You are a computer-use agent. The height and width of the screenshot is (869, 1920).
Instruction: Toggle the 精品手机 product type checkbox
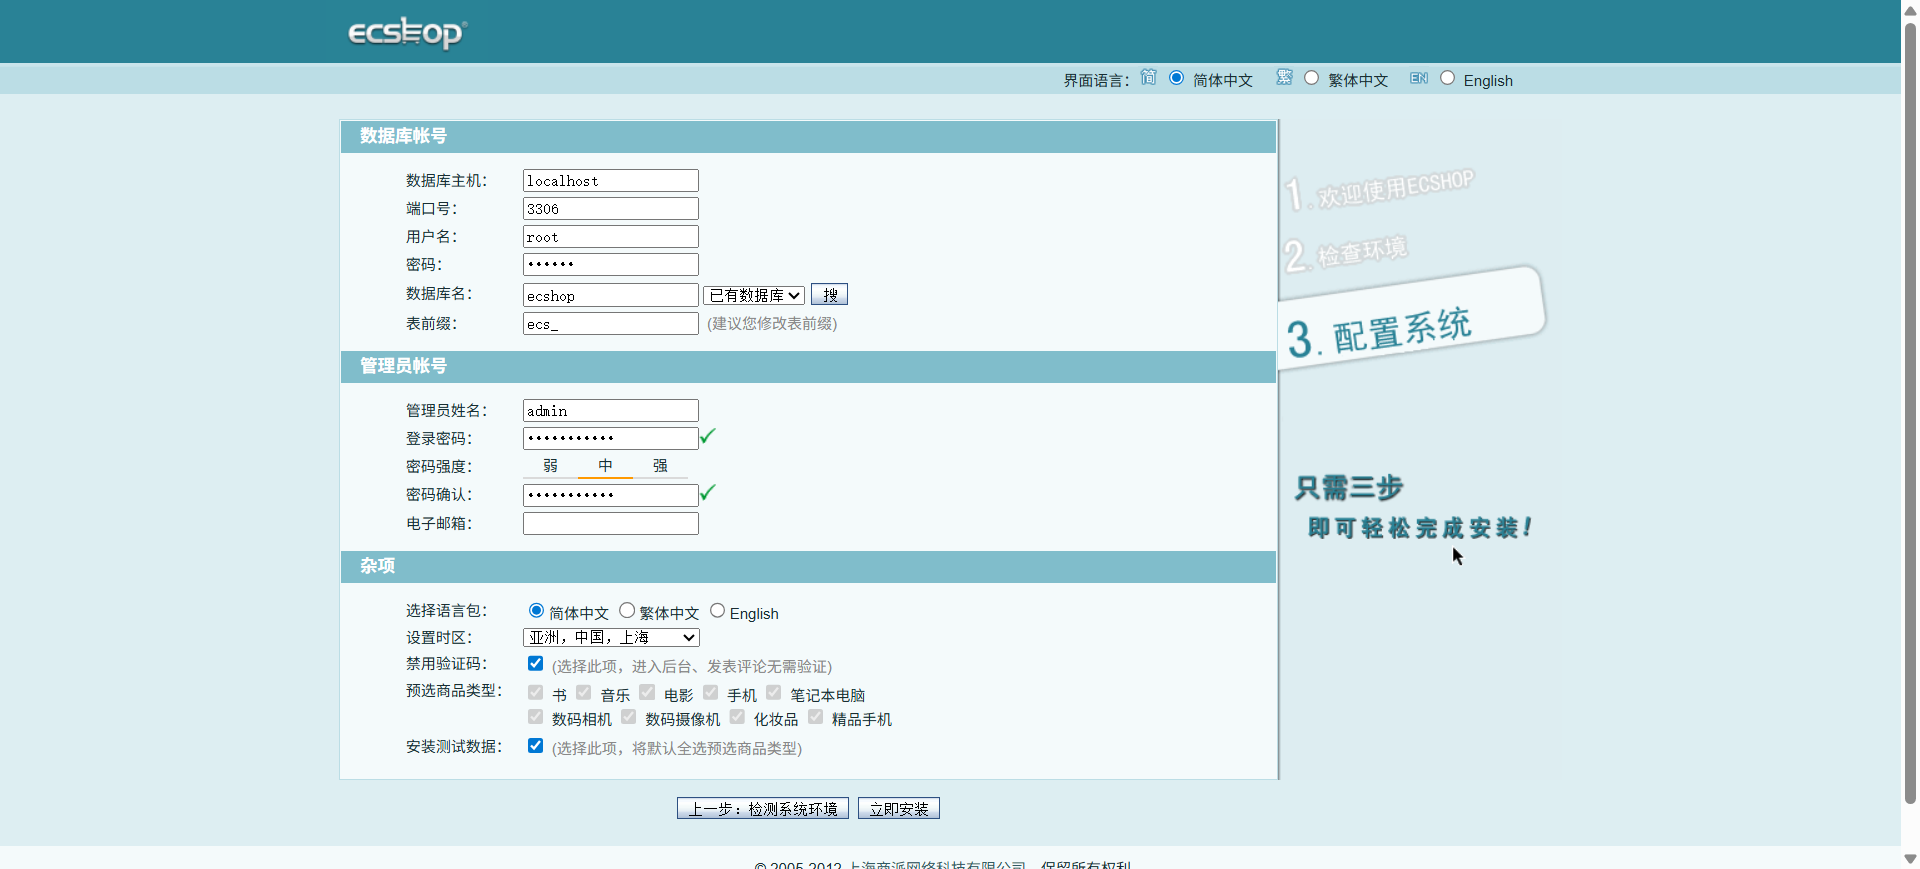pos(815,717)
